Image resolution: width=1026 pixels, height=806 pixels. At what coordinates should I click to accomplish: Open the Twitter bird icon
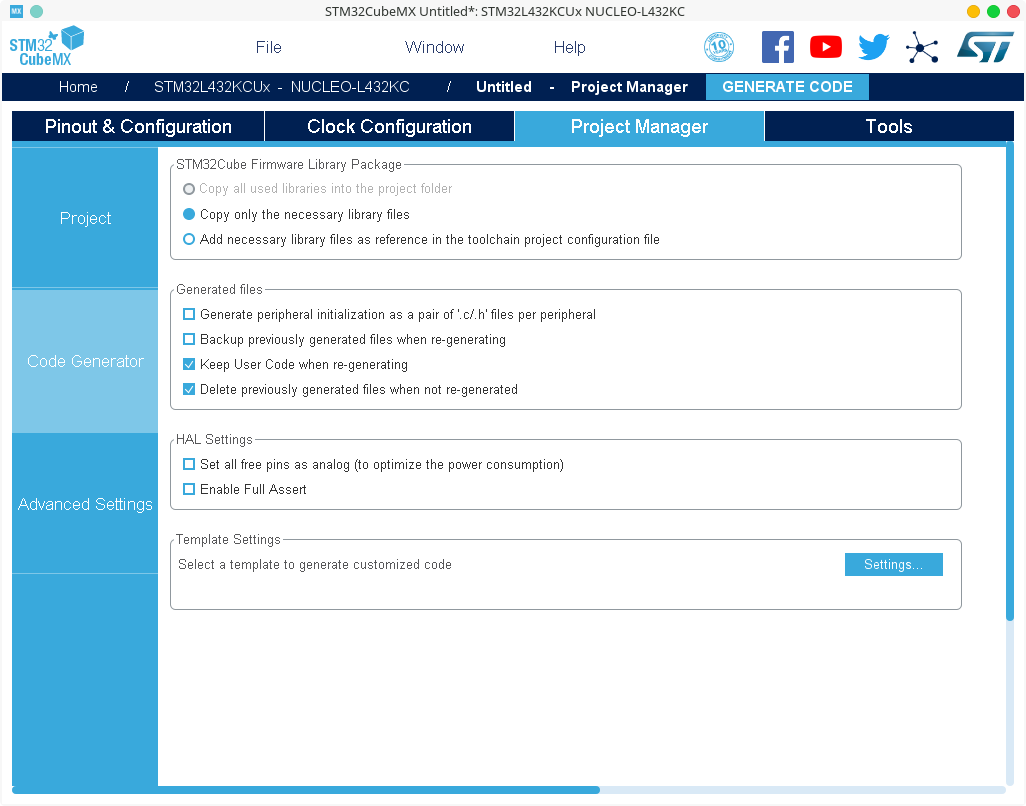click(873, 47)
